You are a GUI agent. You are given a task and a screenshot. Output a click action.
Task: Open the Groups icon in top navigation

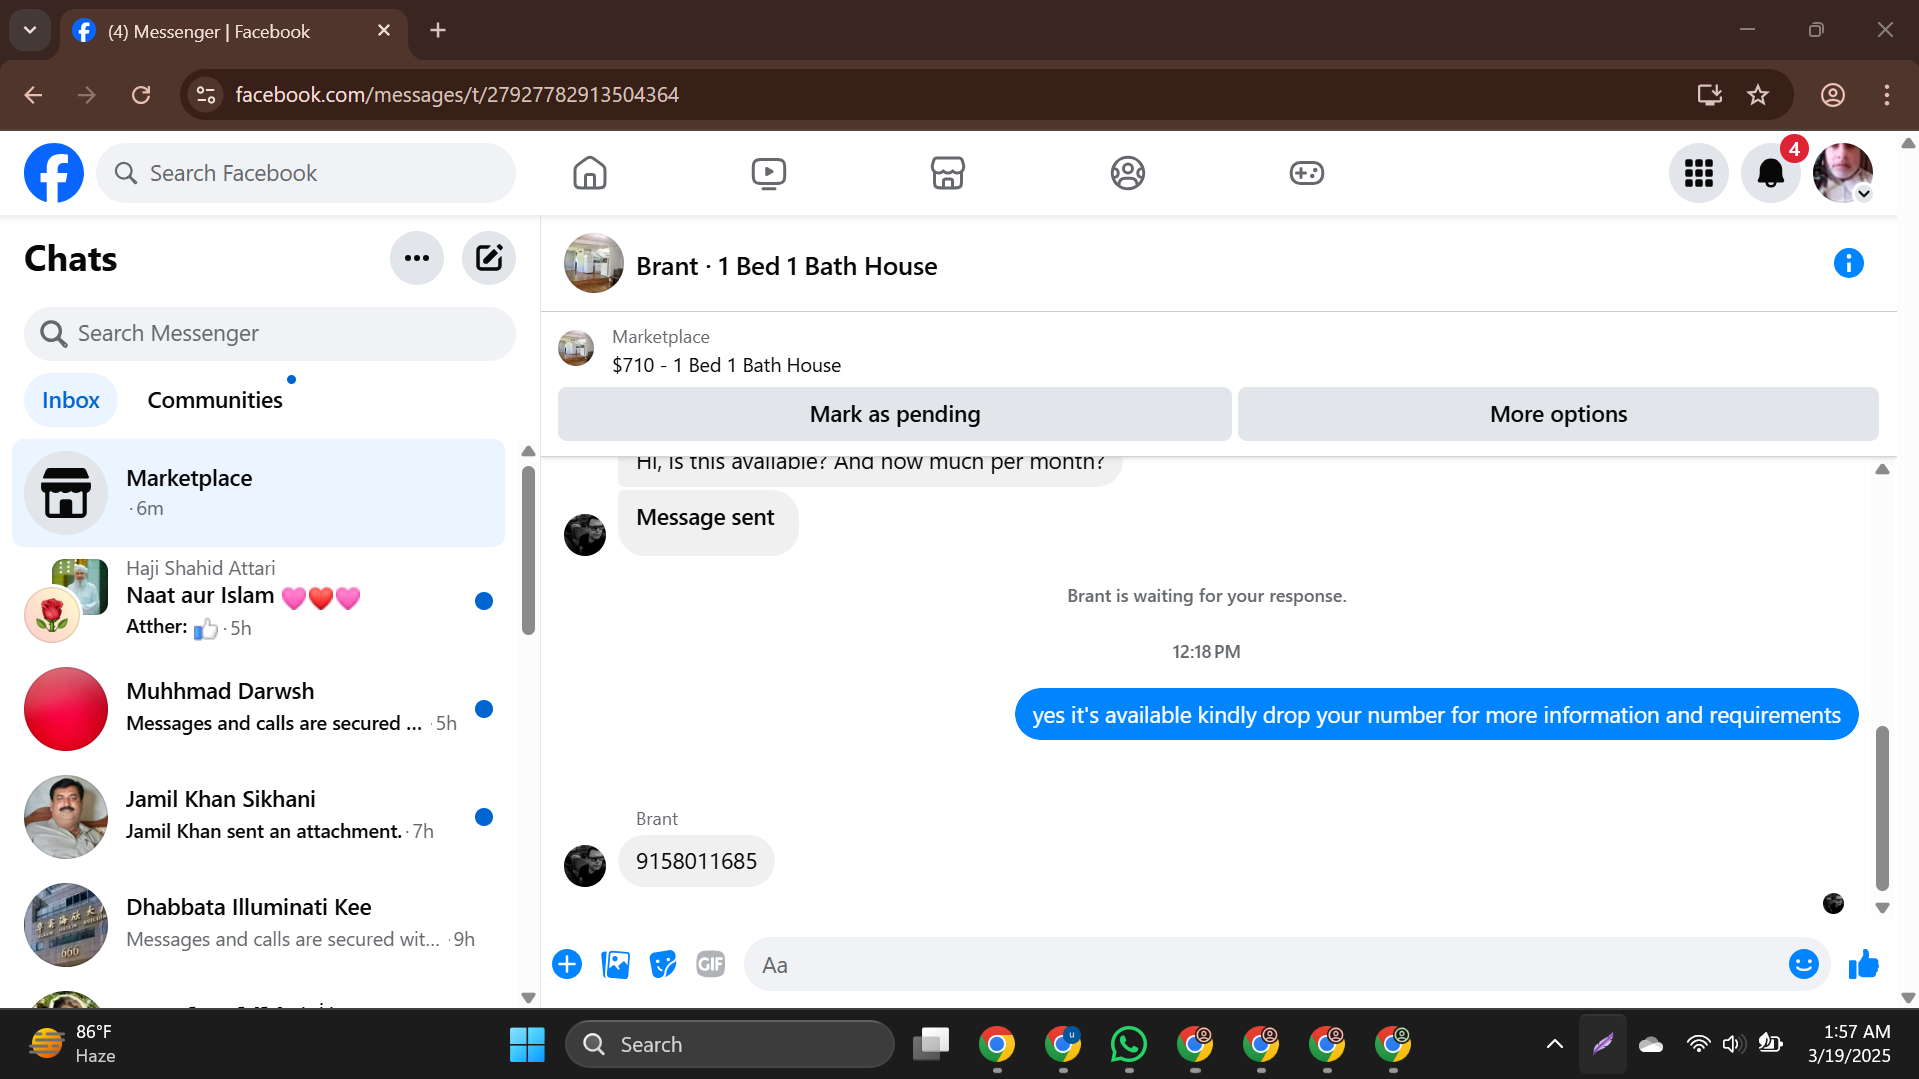(x=1127, y=173)
